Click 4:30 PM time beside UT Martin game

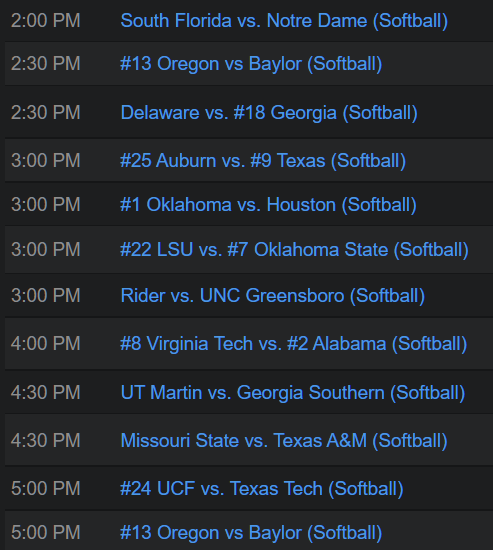(x=46, y=393)
